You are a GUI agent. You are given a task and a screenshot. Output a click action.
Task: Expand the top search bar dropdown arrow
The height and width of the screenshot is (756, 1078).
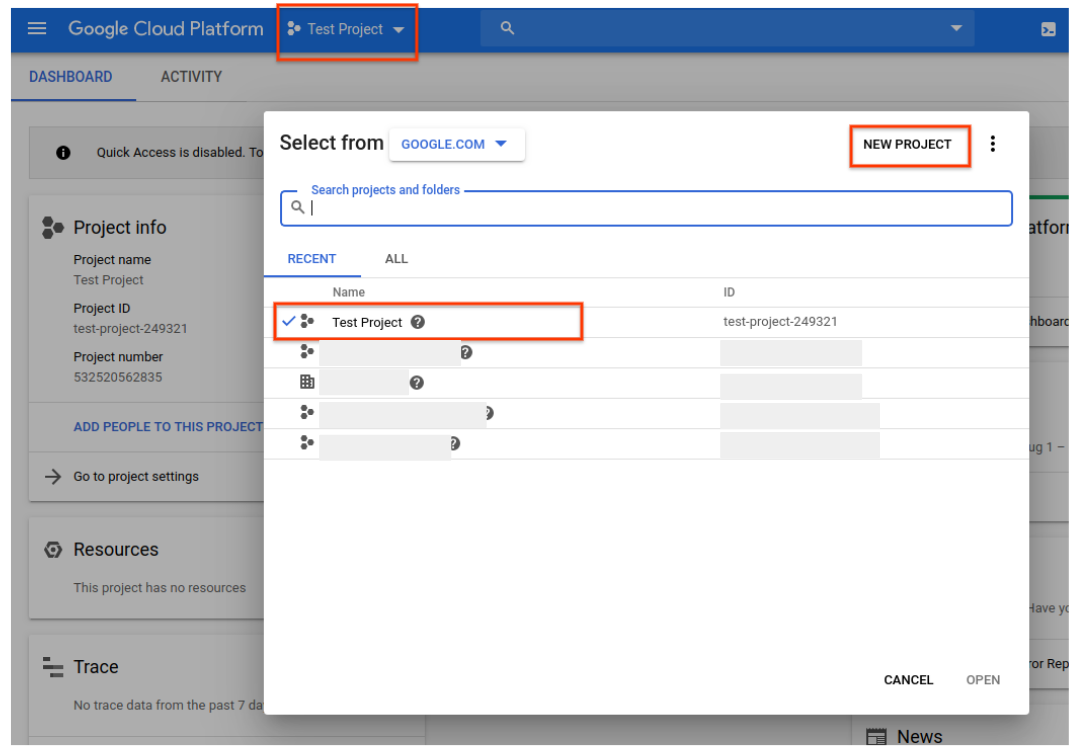coord(956,29)
